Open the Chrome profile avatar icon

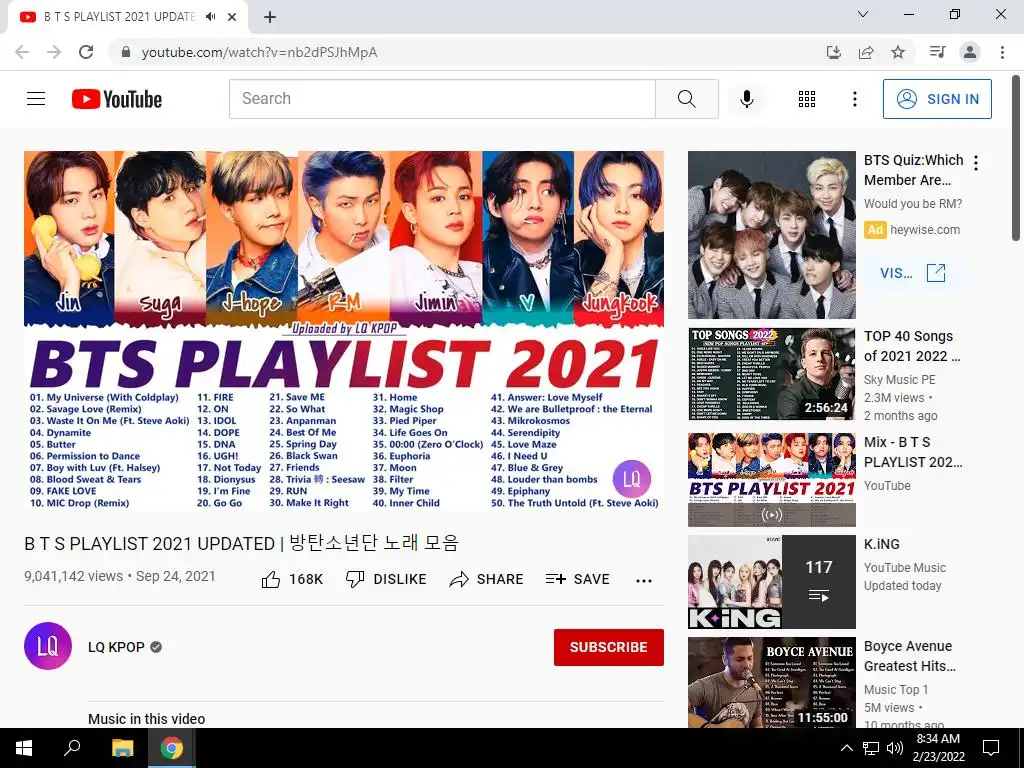[970, 52]
